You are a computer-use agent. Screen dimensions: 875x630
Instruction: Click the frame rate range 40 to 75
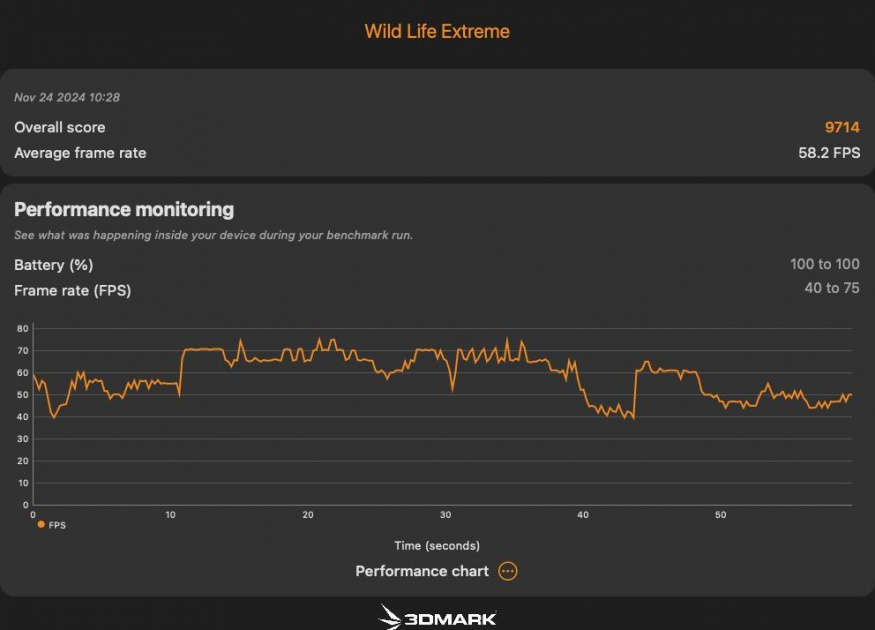(832, 290)
